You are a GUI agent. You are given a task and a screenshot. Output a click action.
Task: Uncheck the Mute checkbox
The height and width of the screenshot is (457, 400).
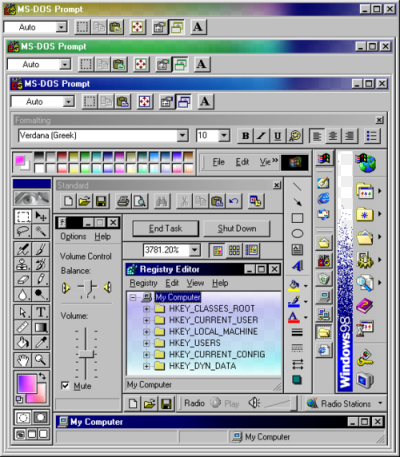tap(65, 385)
